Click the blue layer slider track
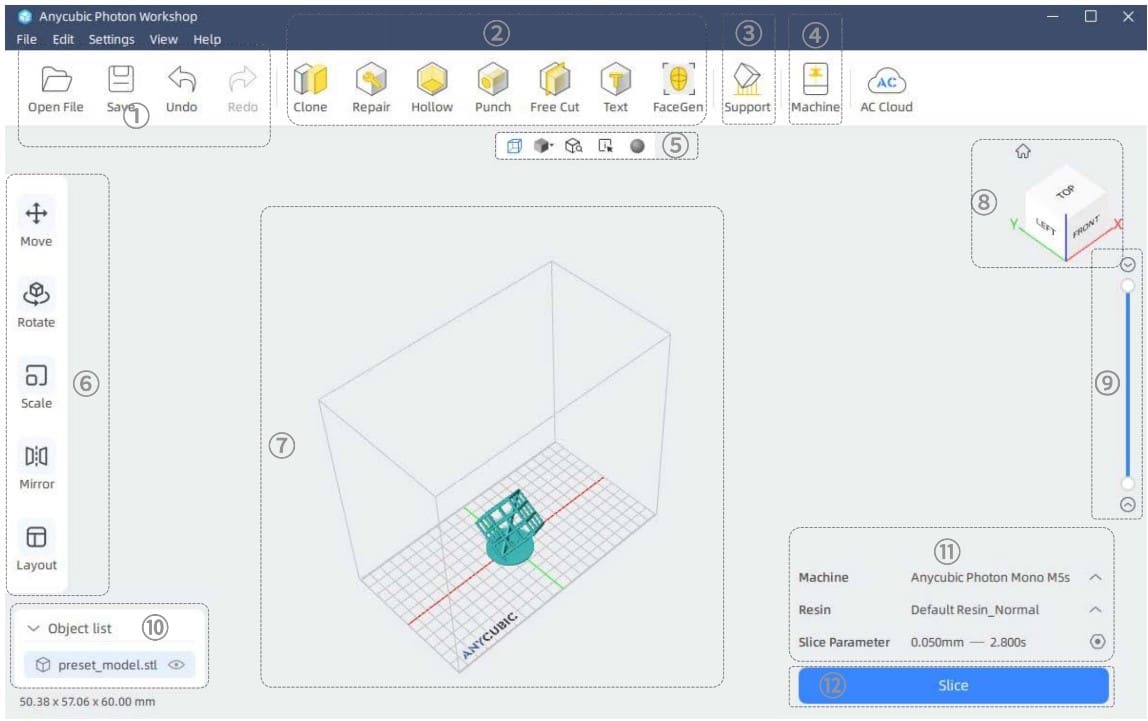Viewport: 1148px width, 721px height. [1128, 384]
